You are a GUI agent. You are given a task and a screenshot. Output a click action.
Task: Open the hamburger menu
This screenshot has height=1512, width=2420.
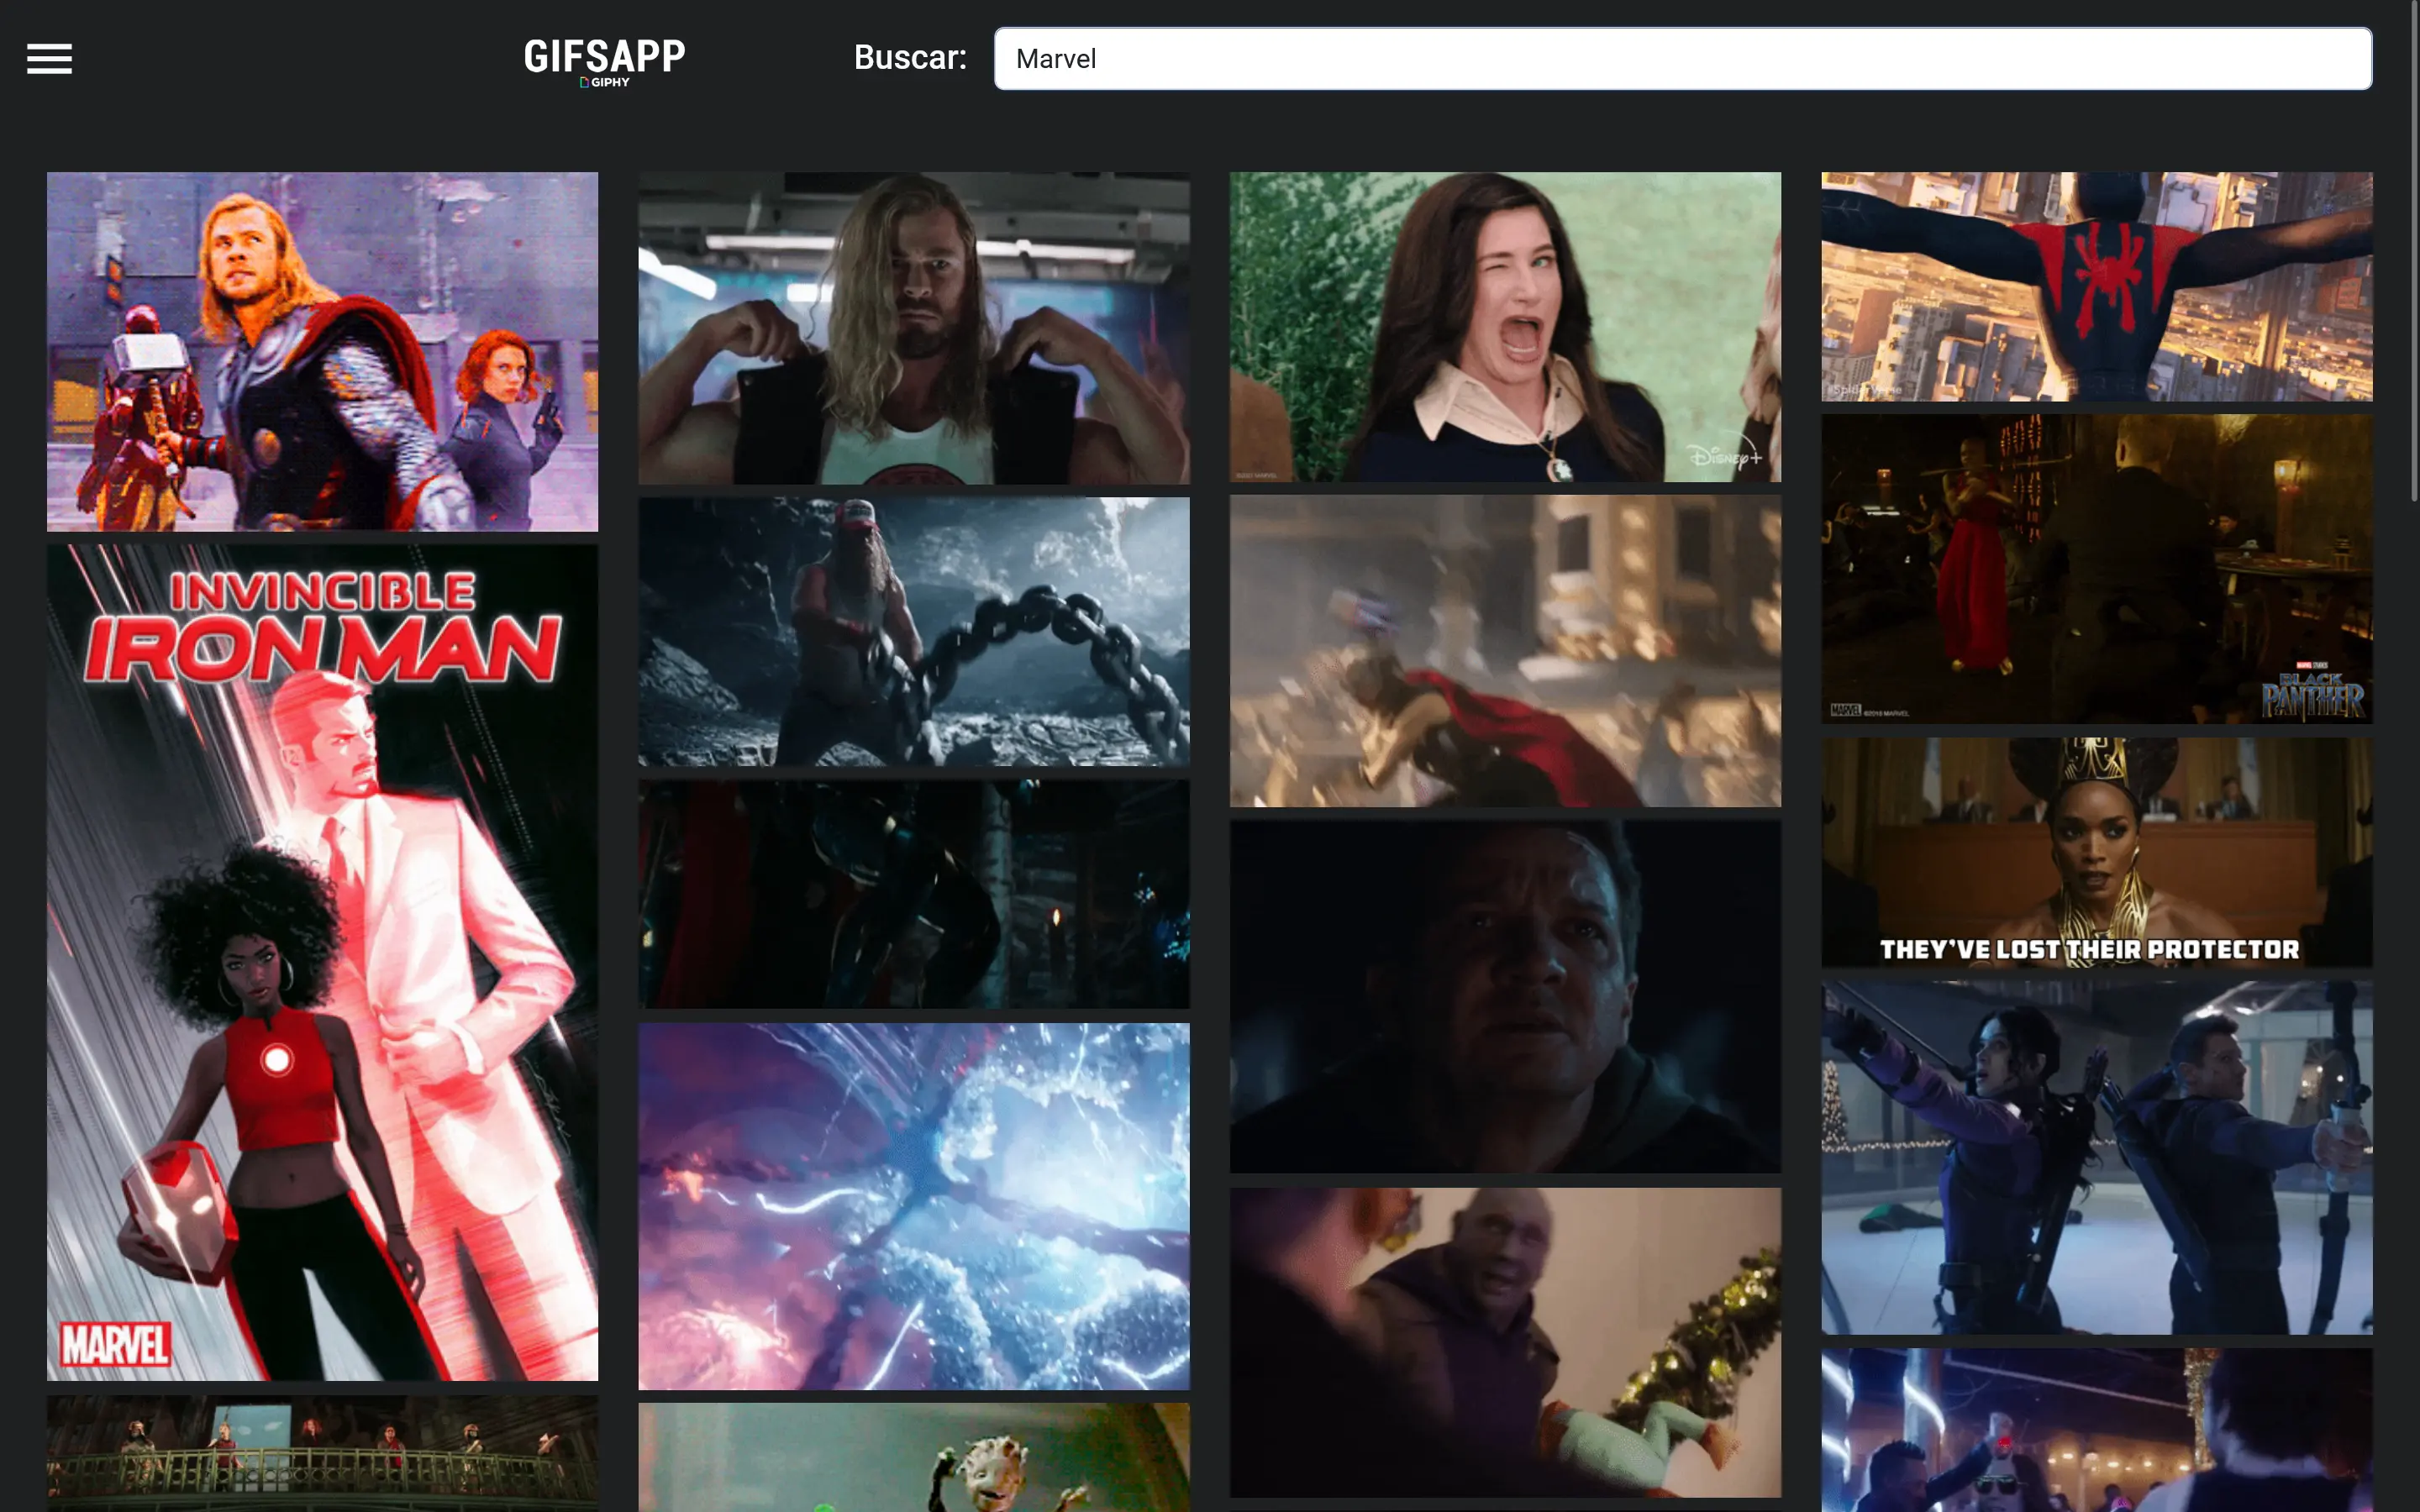click(x=49, y=59)
